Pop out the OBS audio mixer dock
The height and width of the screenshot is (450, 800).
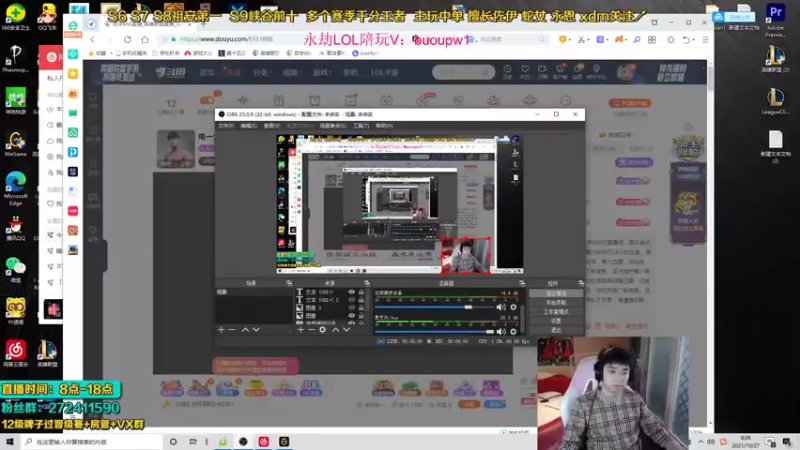522,283
